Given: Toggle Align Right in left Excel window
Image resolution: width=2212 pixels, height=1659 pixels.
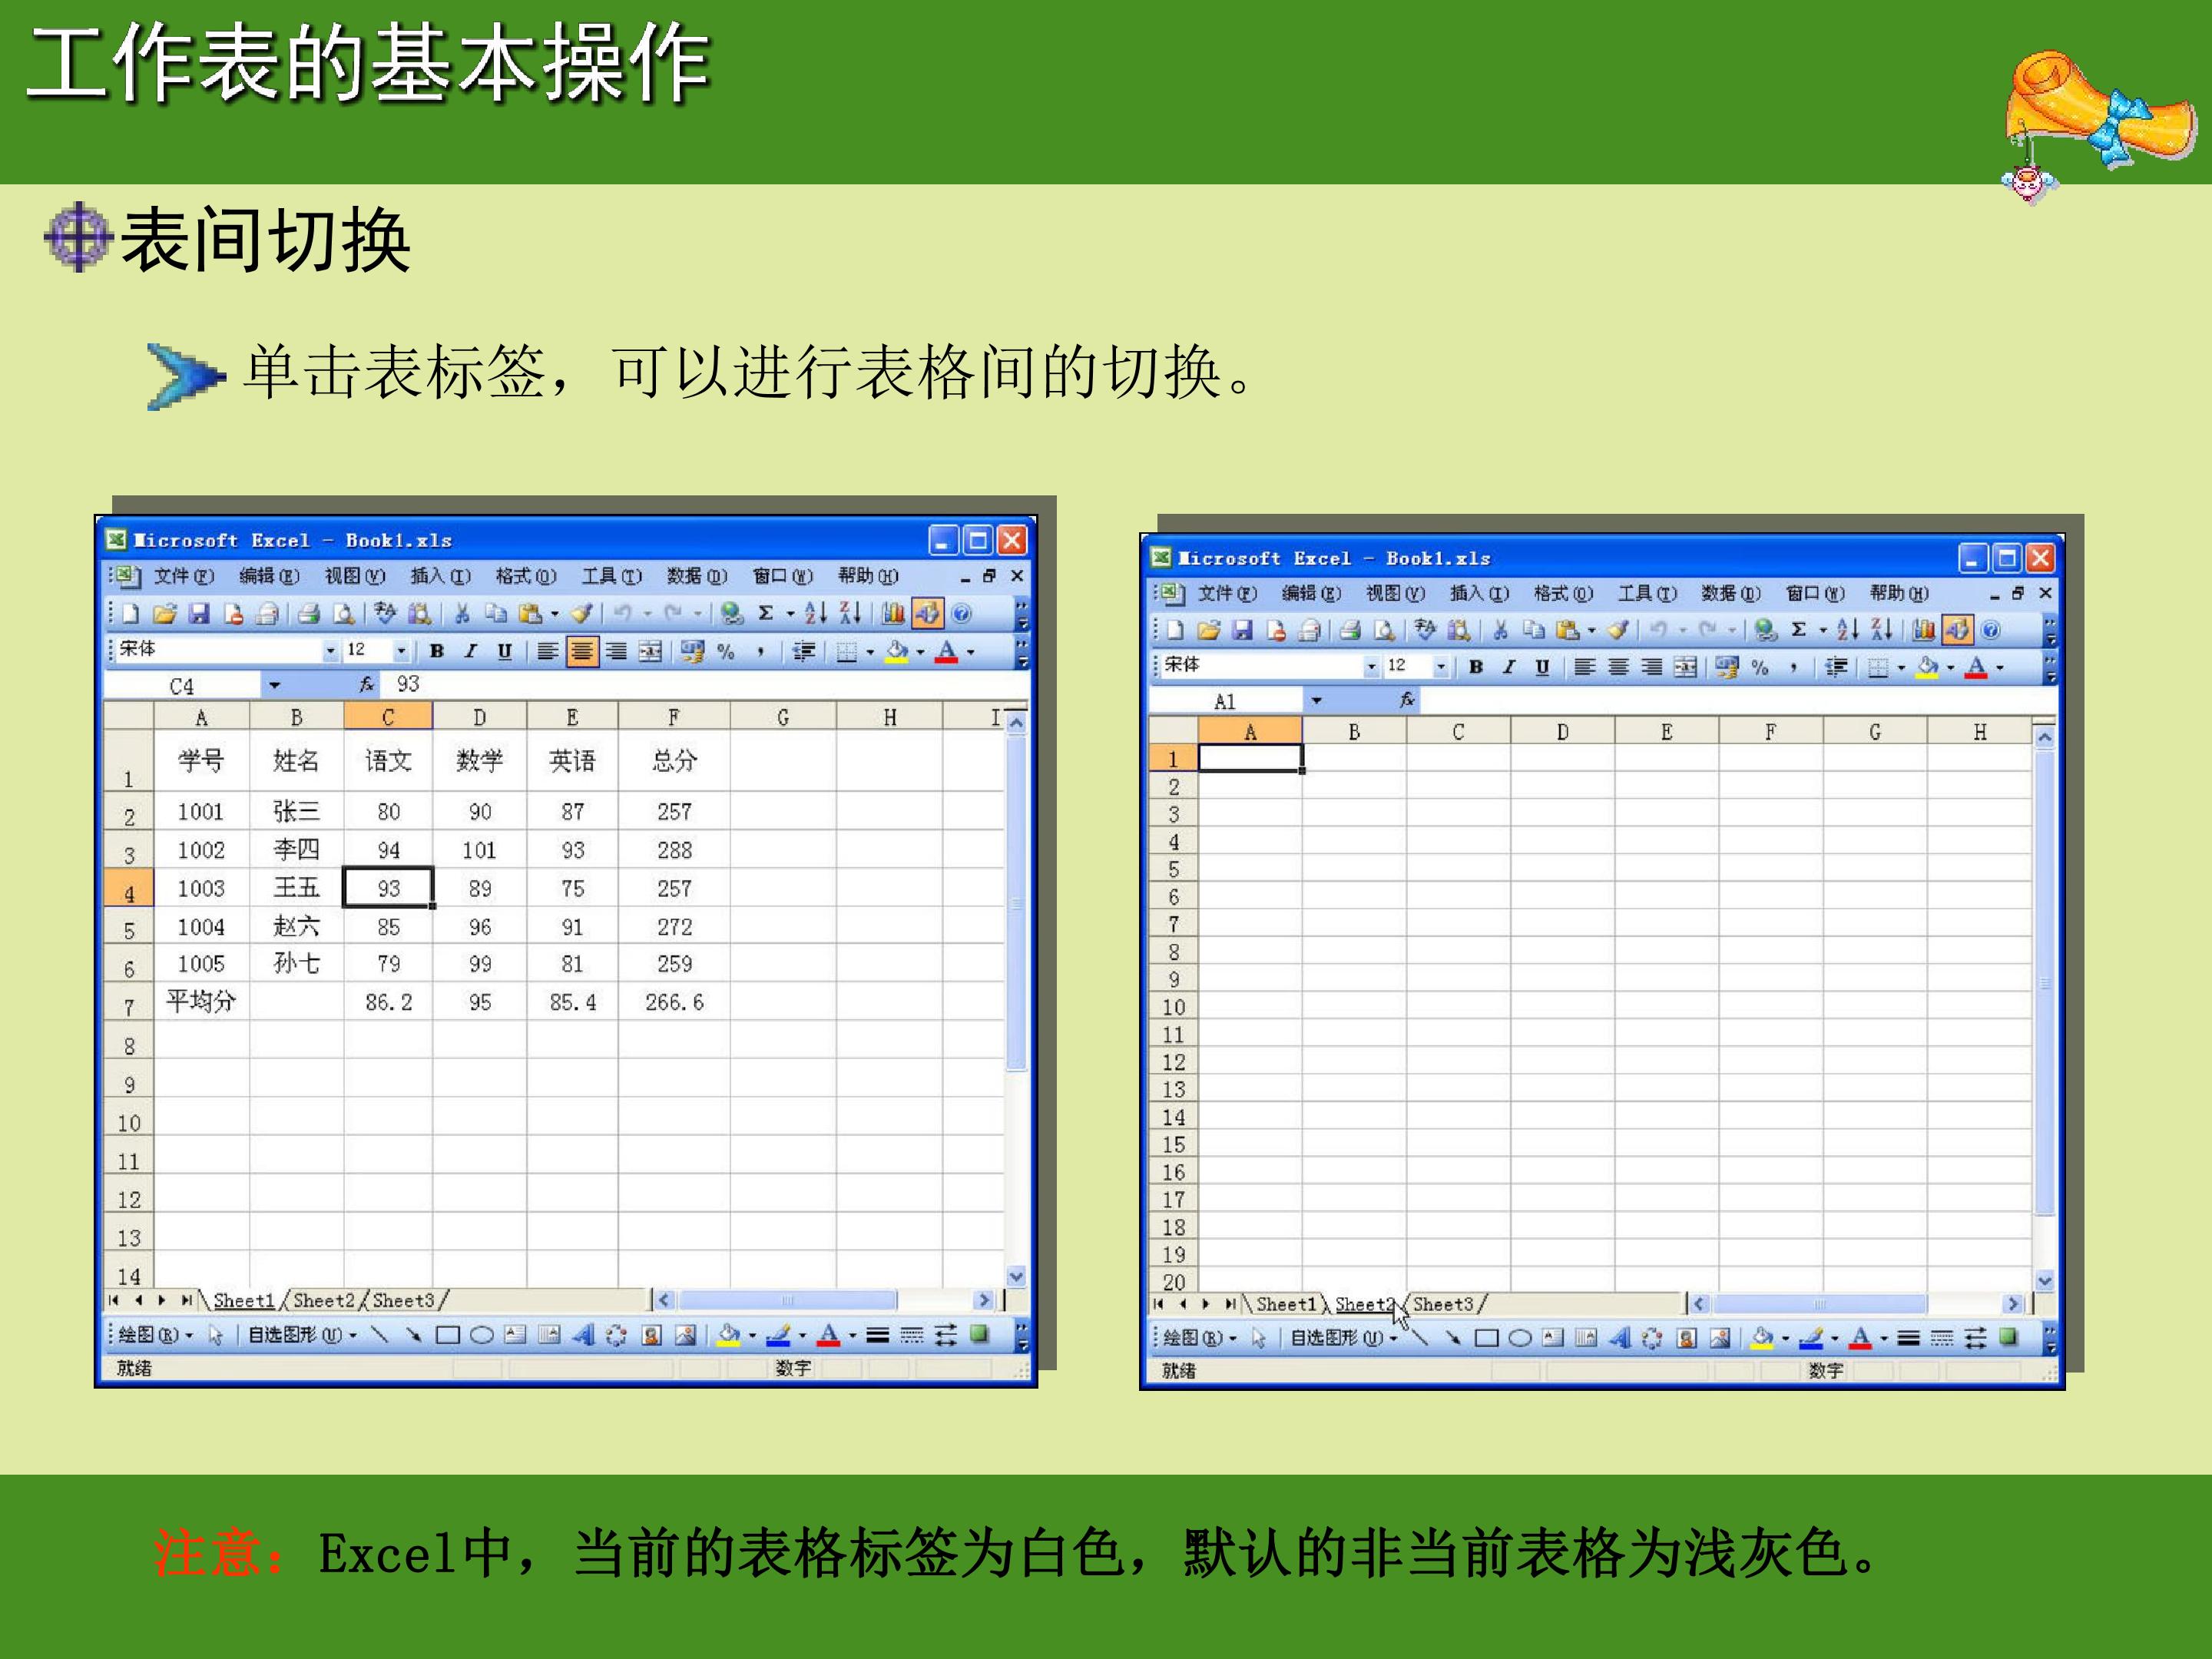Looking at the screenshot, I should point(616,652).
